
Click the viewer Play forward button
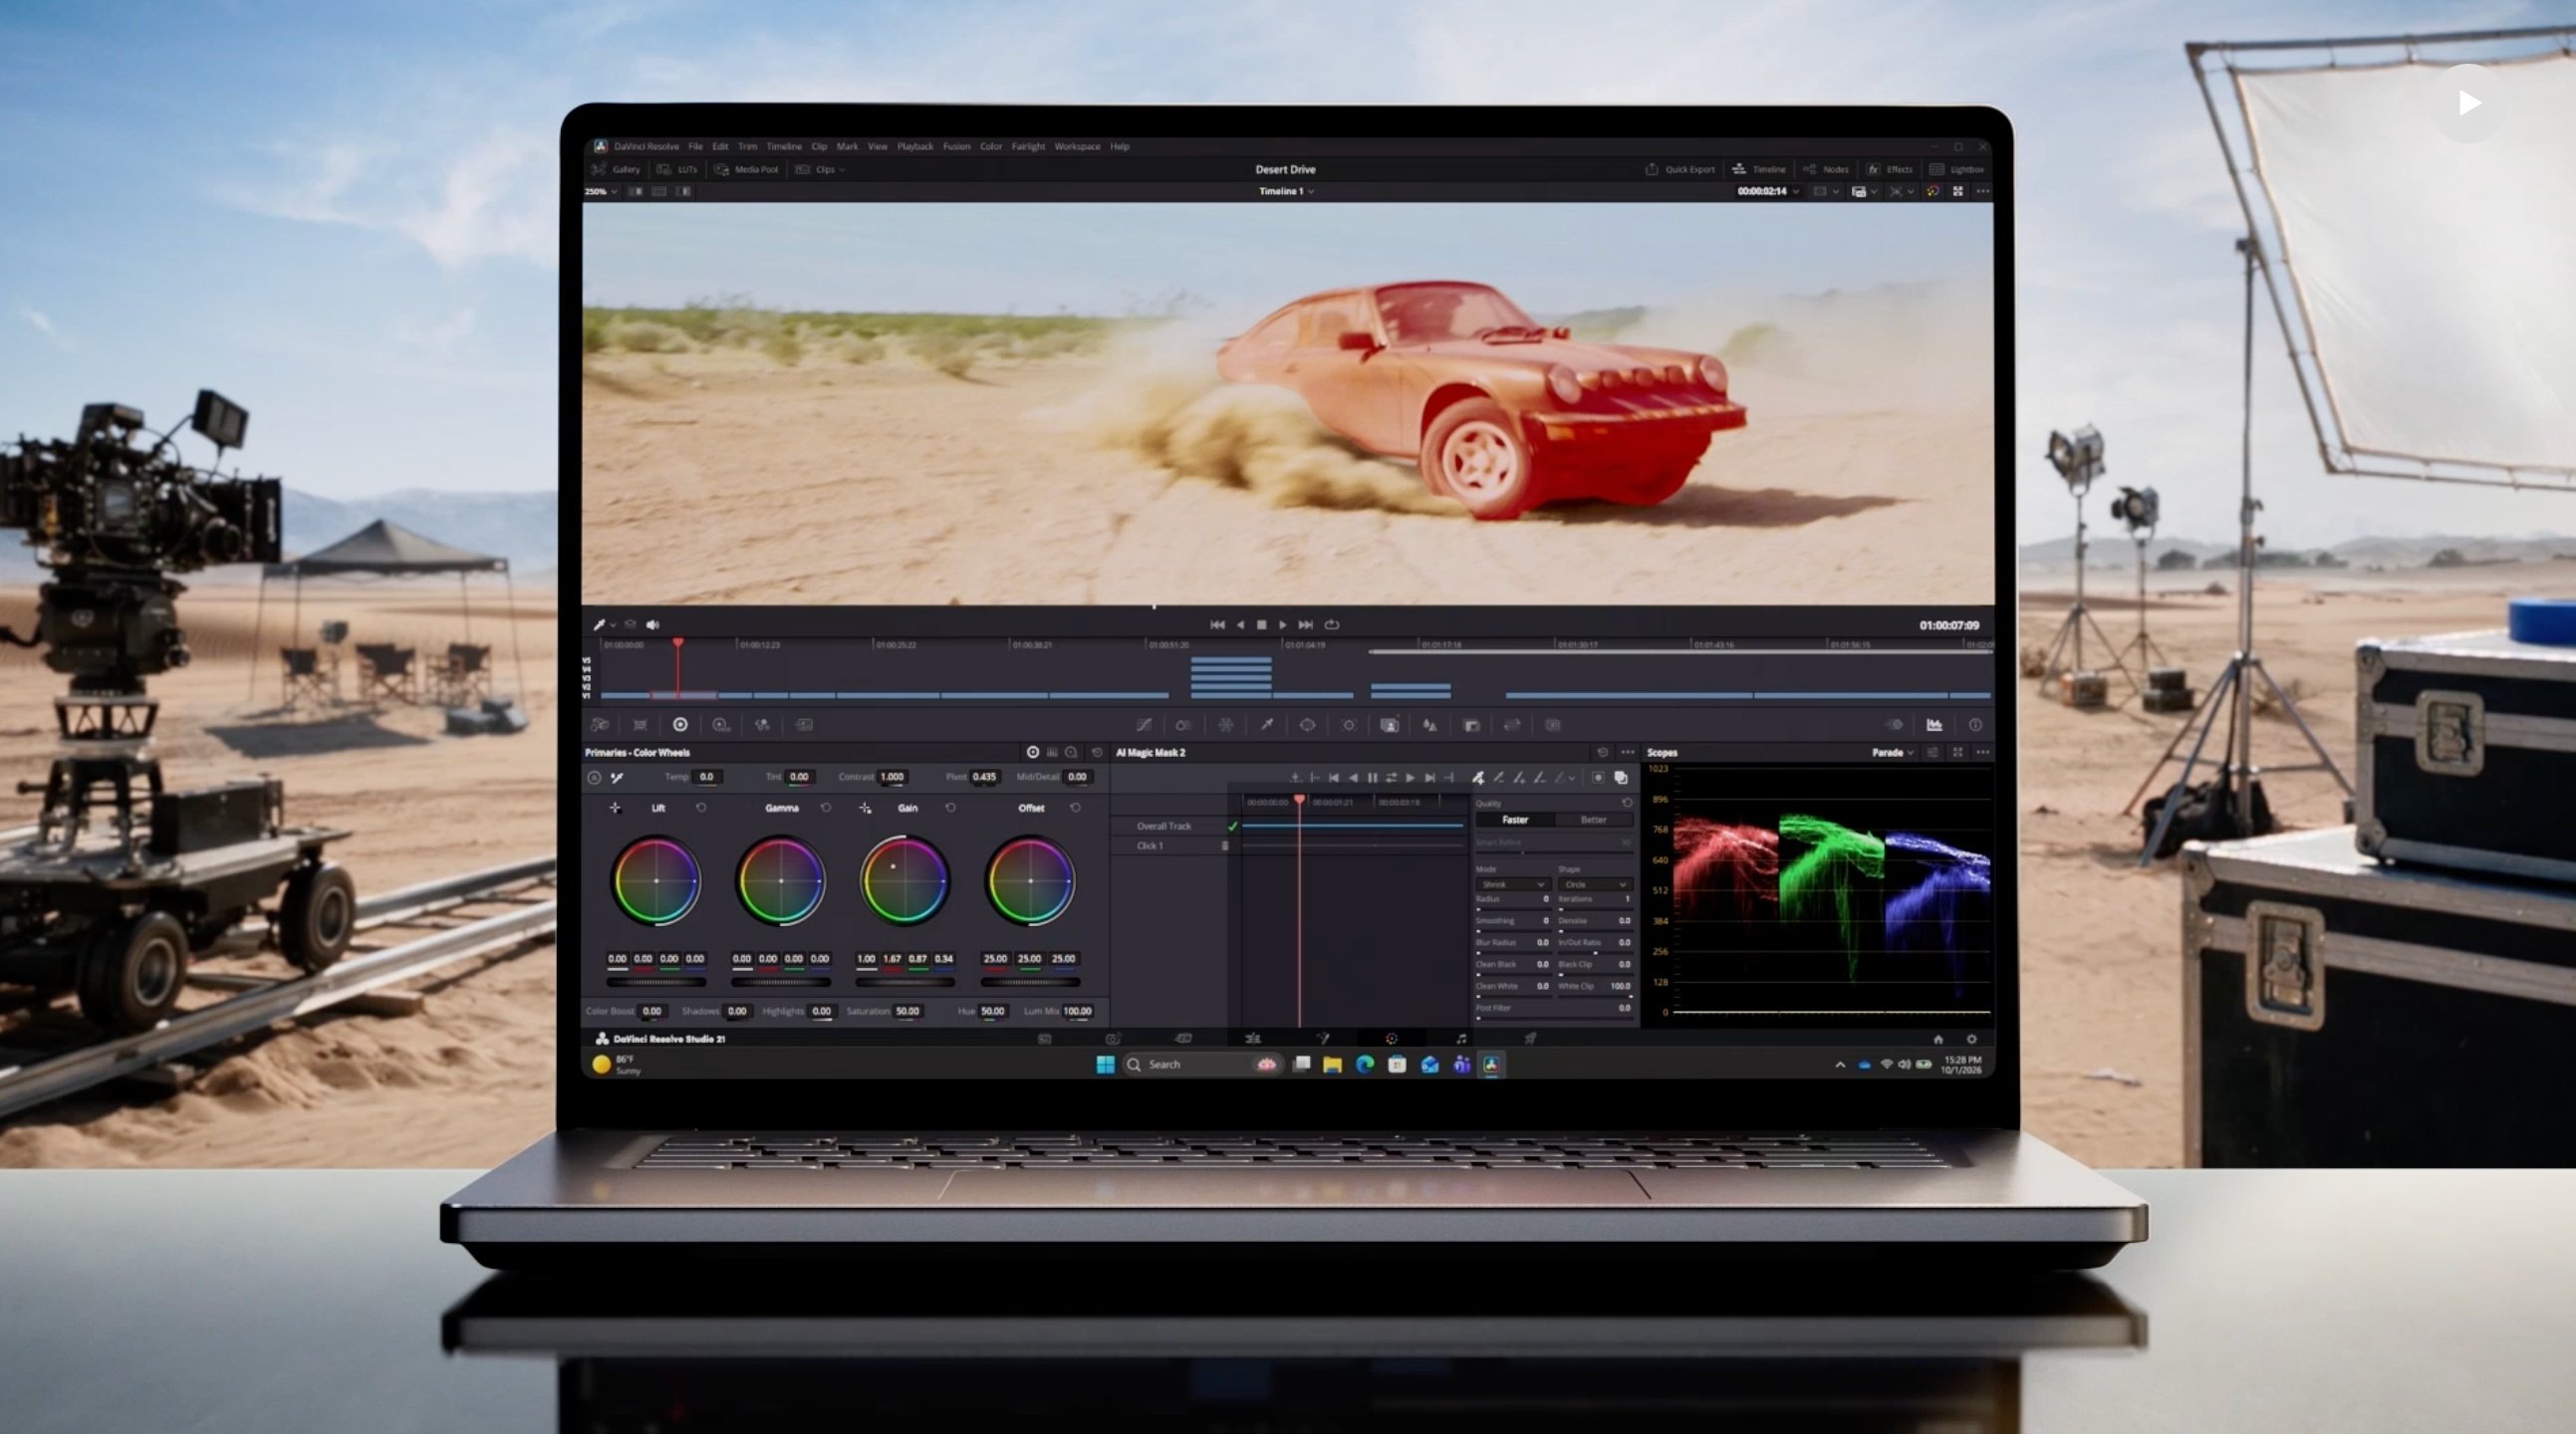tap(1283, 625)
